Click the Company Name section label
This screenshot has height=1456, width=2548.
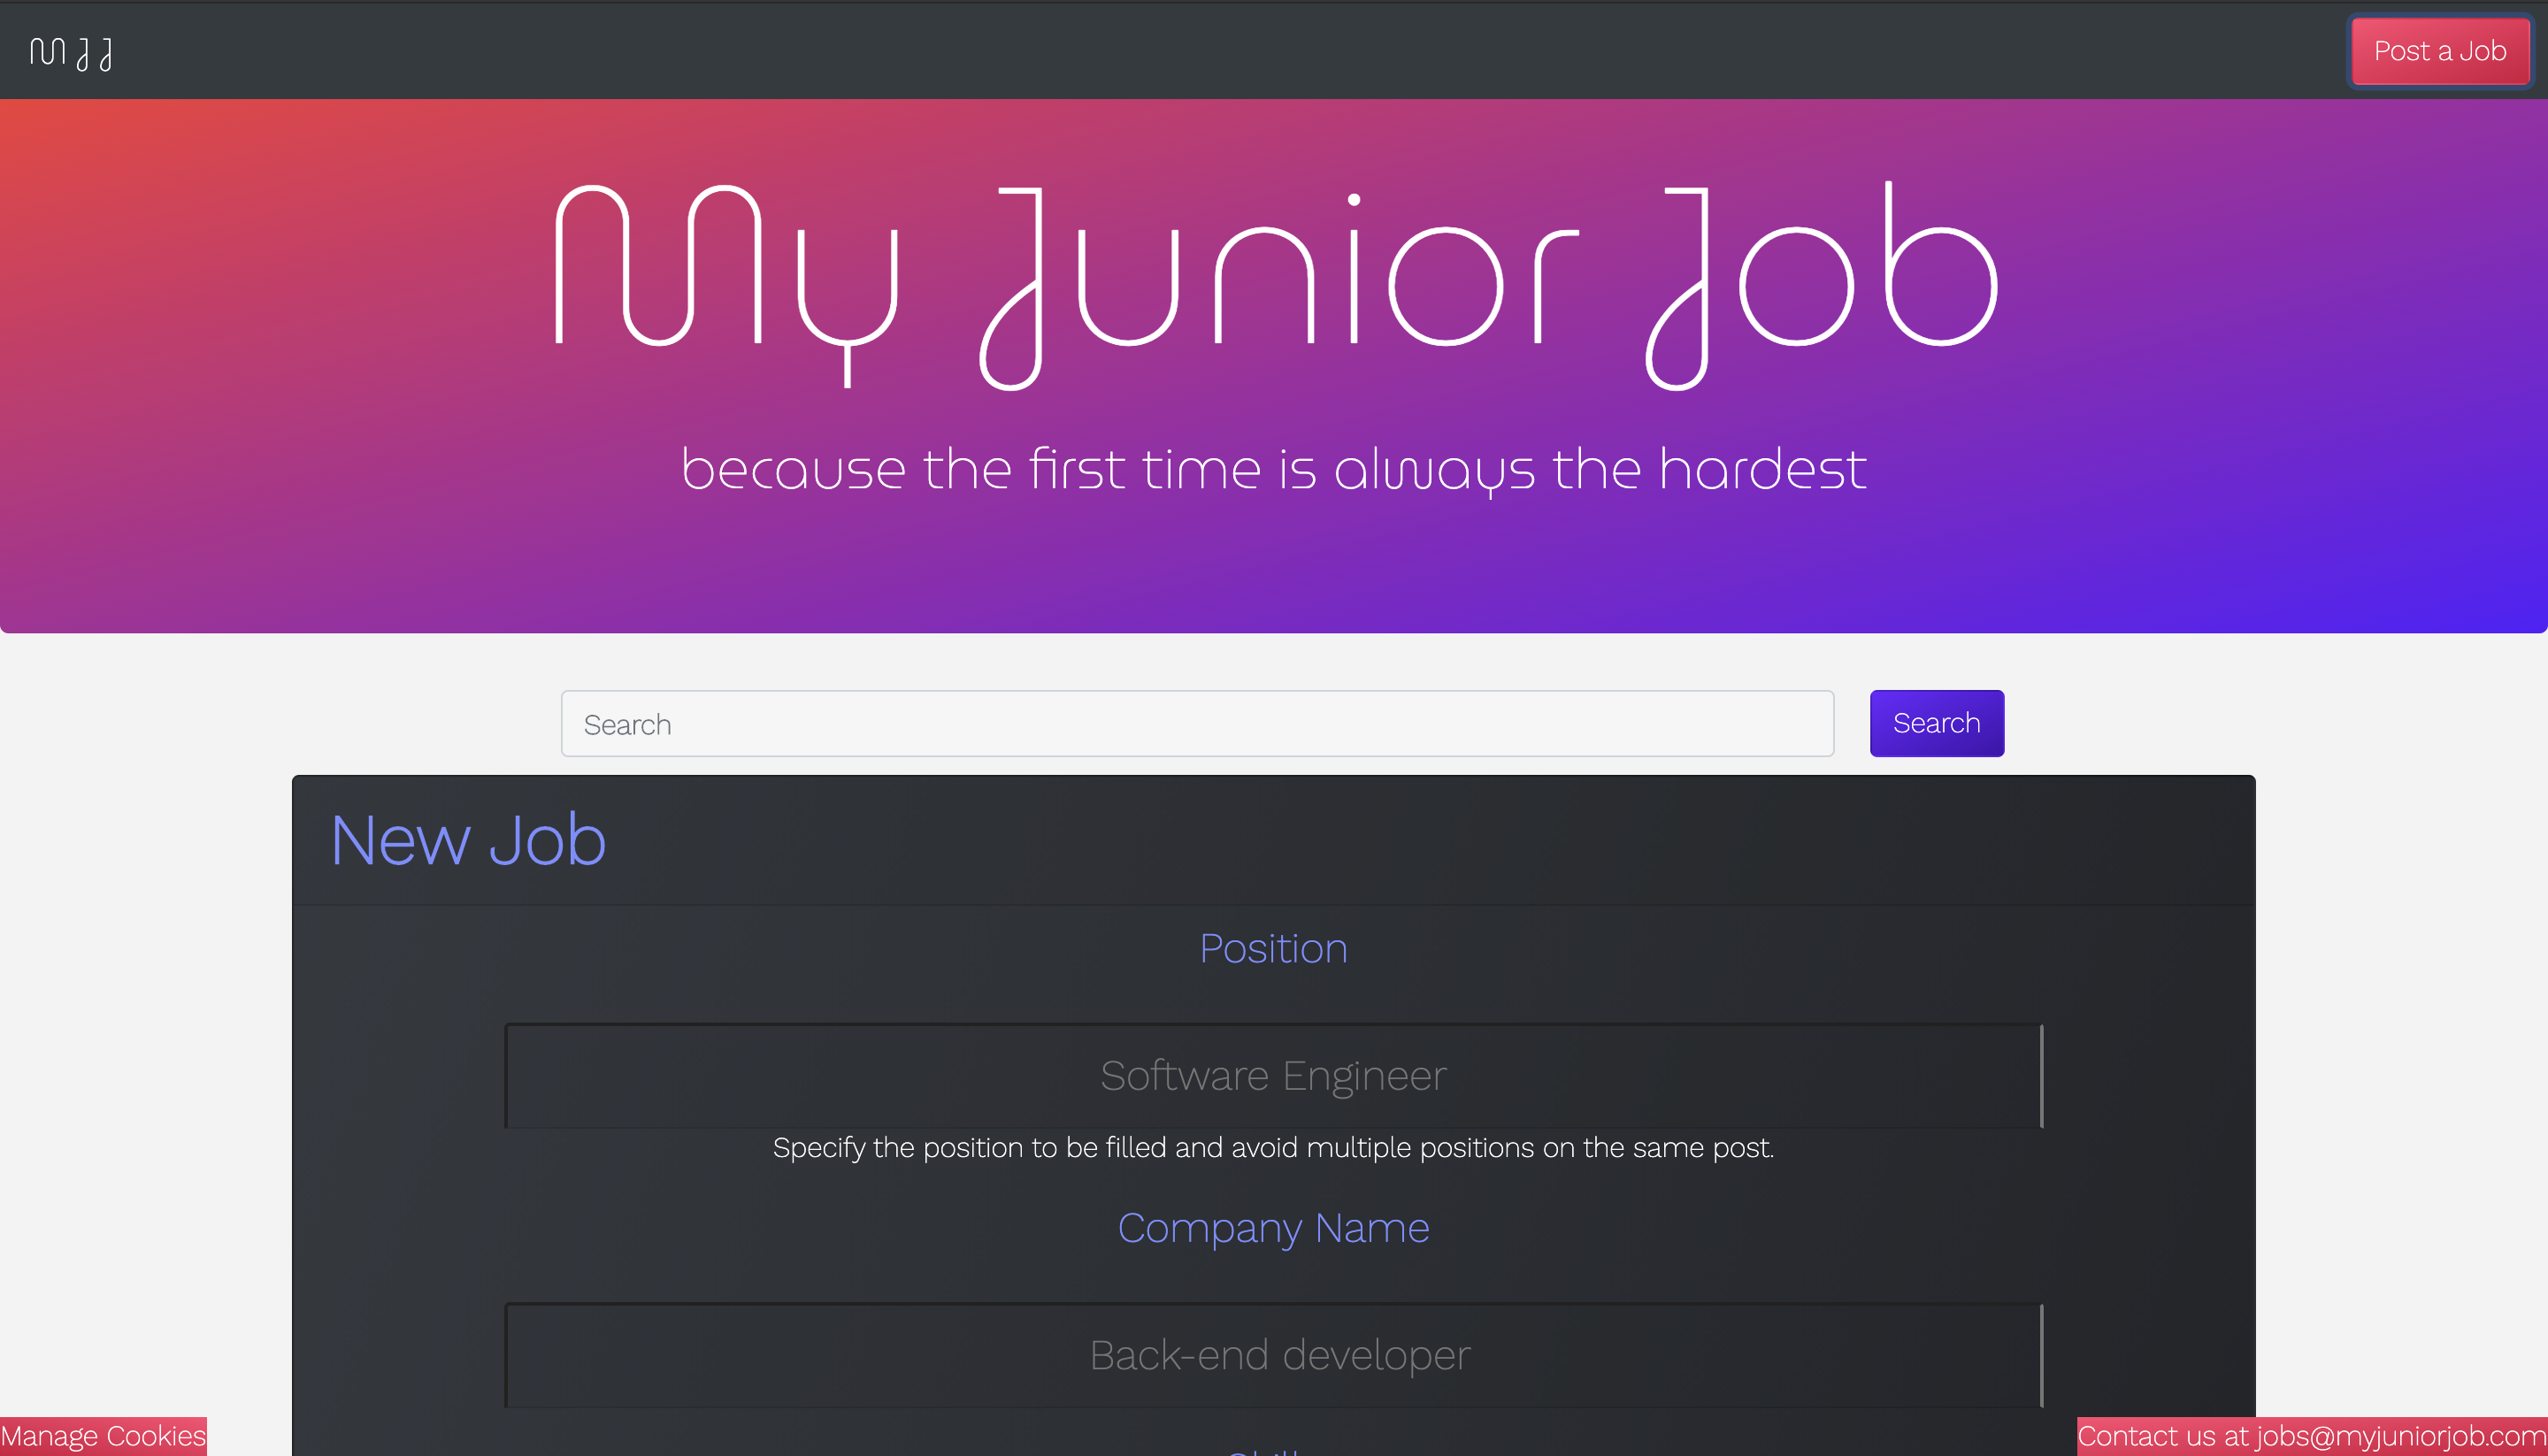point(1273,1227)
